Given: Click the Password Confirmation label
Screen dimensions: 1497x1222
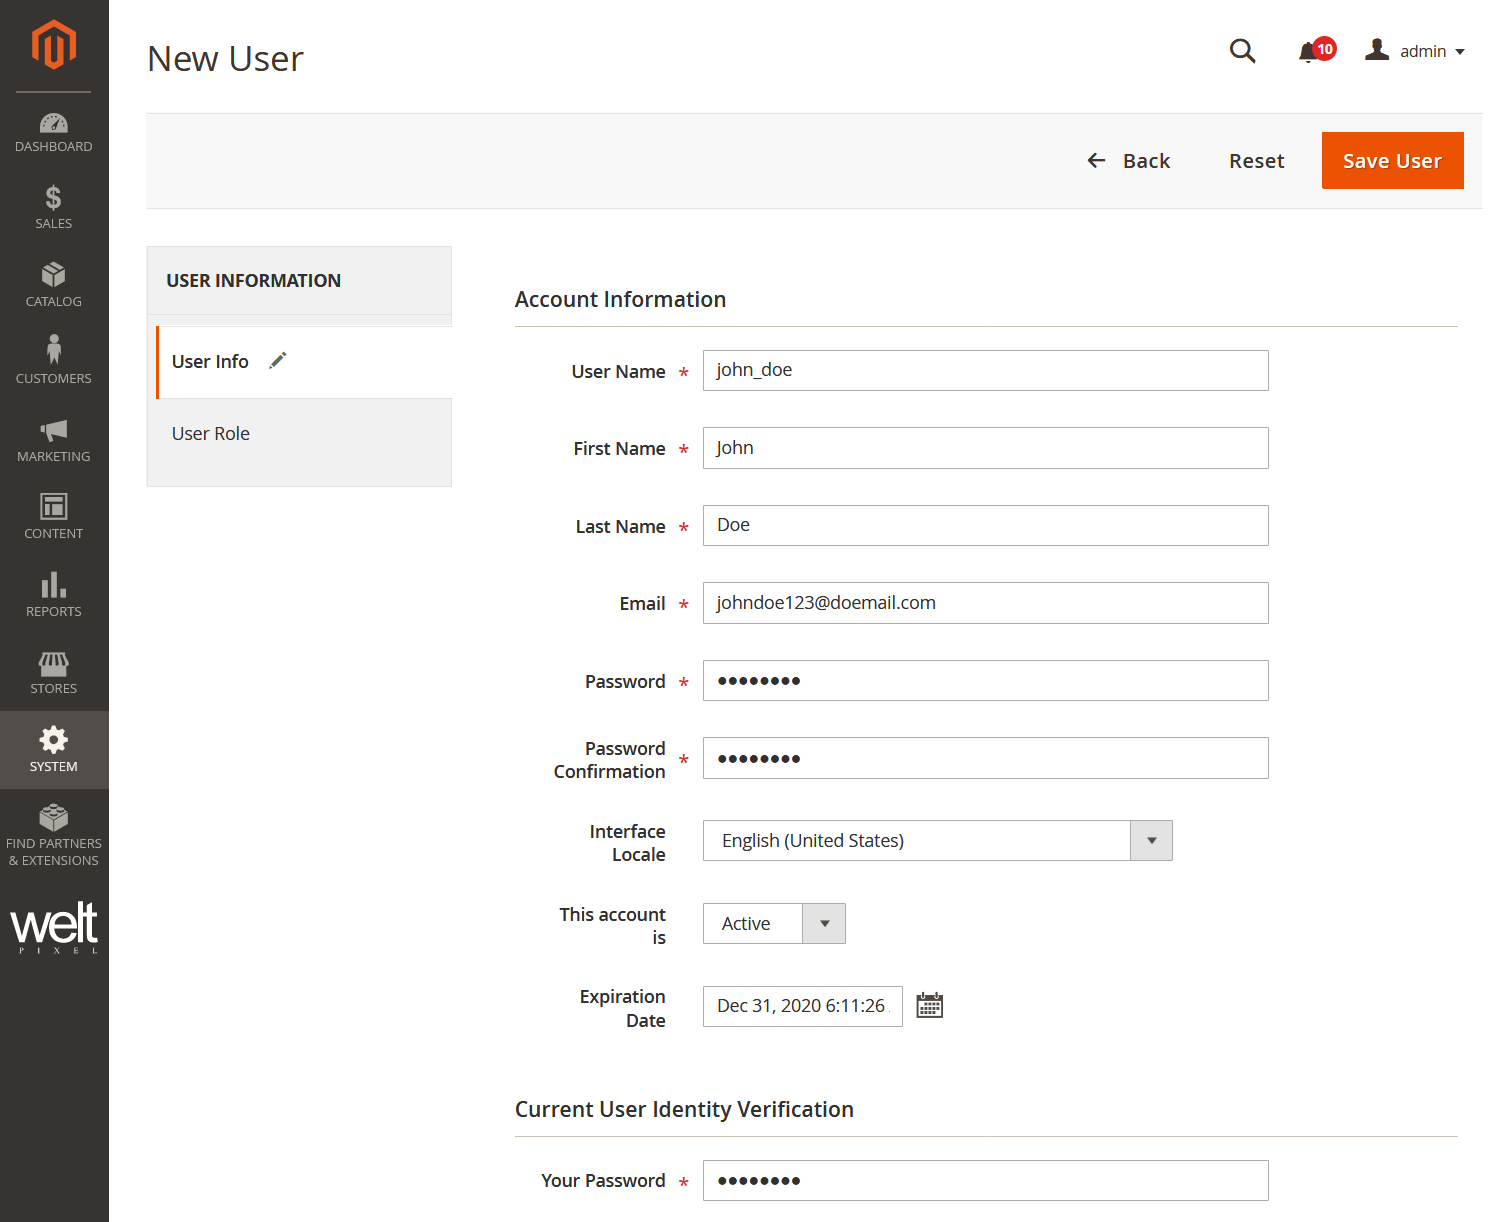Looking at the screenshot, I should [610, 760].
